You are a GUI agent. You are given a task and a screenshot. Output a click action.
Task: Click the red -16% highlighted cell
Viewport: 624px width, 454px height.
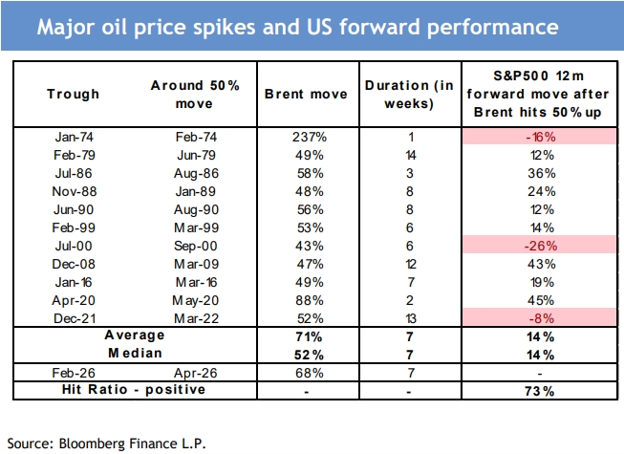pos(540,136)
